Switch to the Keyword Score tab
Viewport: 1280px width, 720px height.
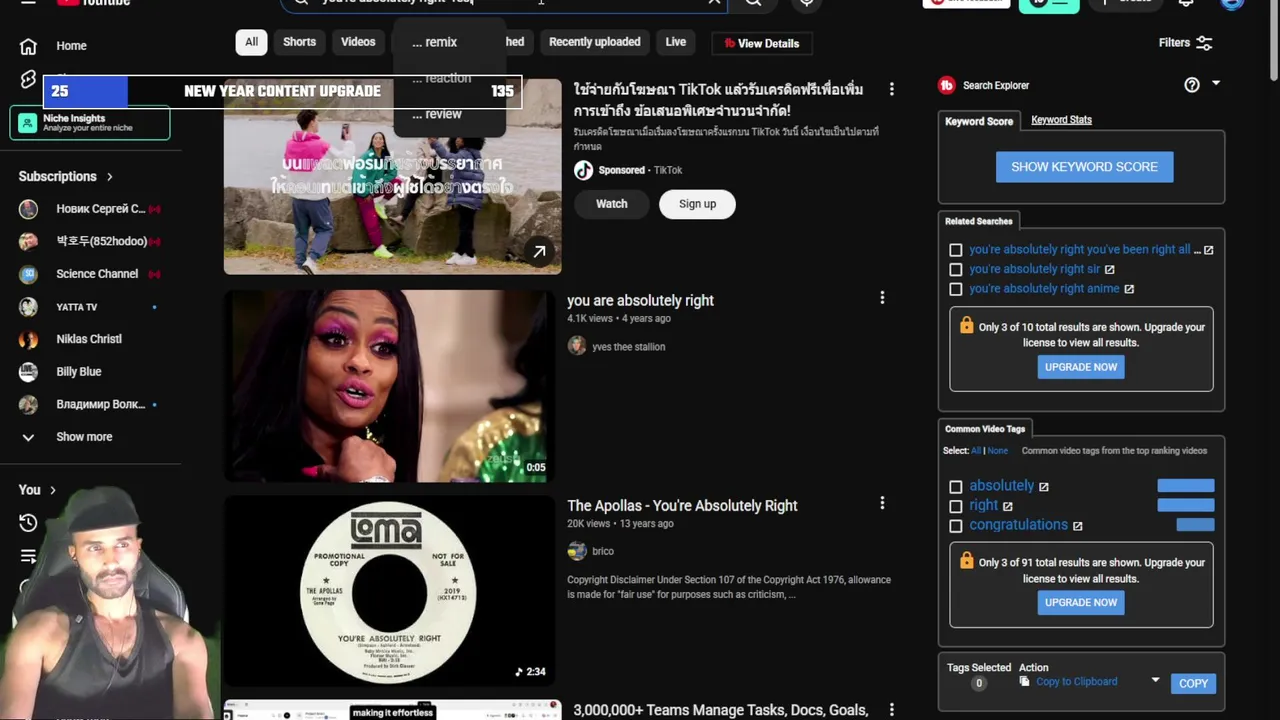pos(979,121)
